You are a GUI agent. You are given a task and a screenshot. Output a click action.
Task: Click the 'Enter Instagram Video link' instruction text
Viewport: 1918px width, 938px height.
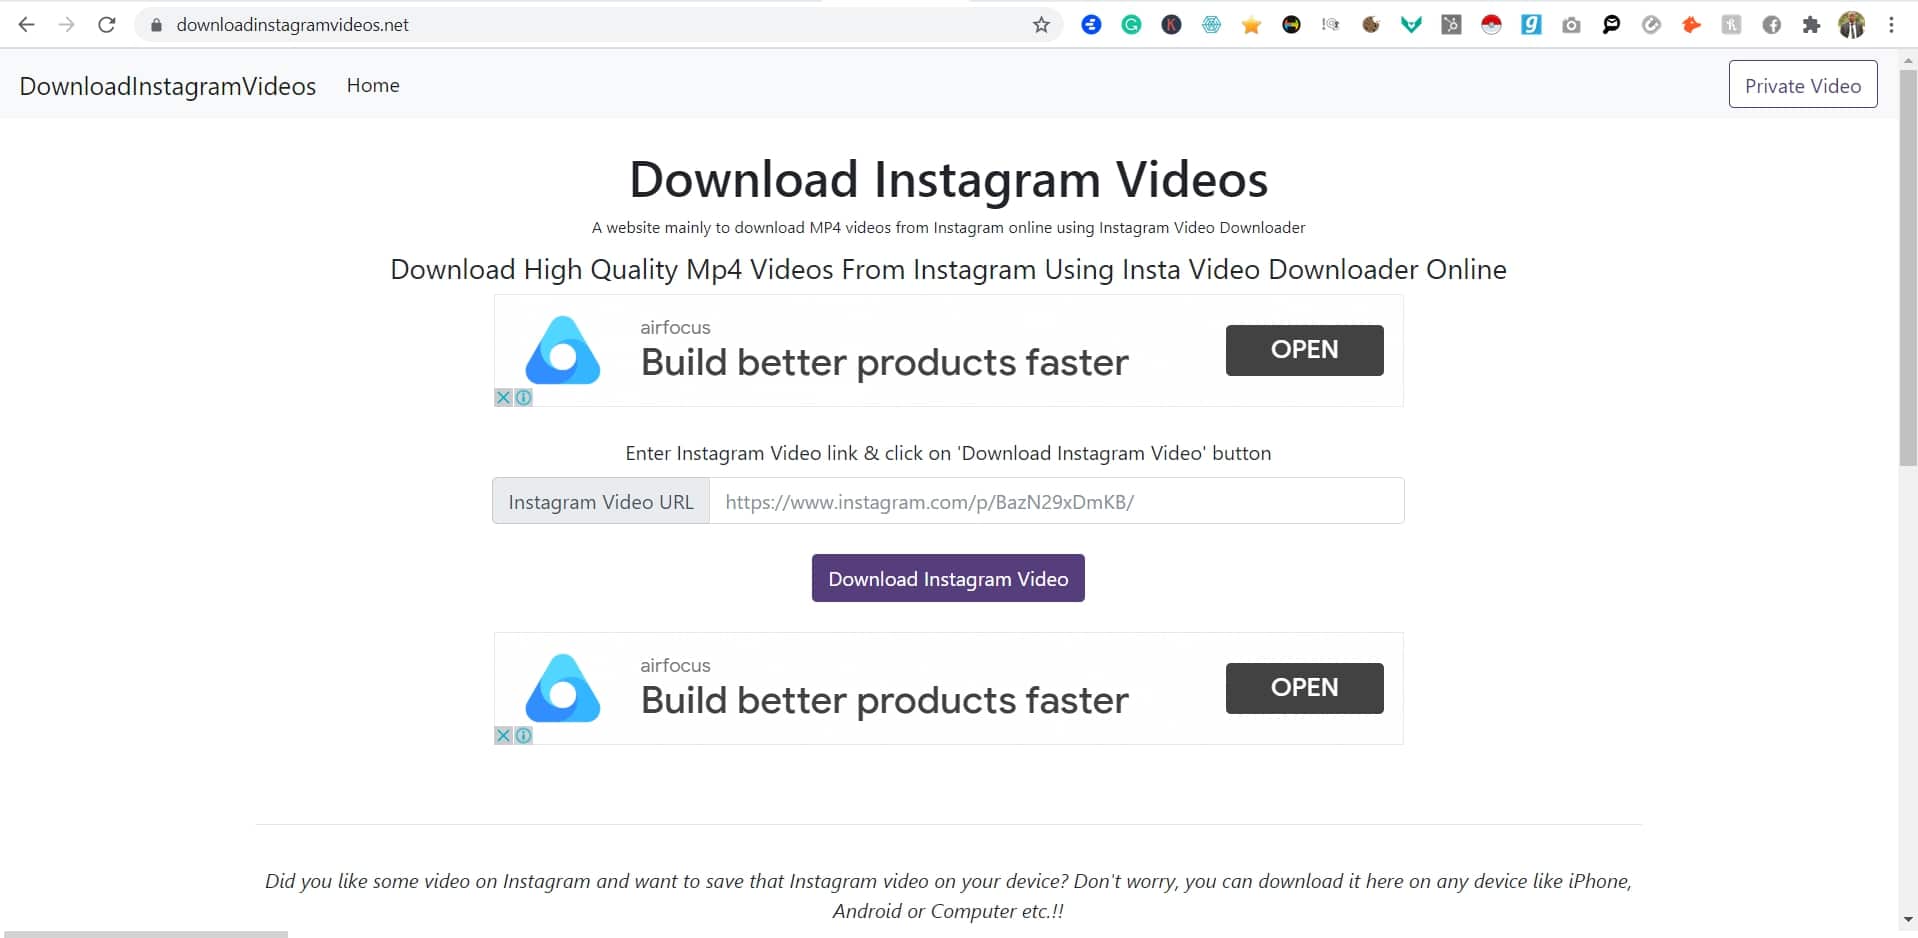[x=948, y=453]
